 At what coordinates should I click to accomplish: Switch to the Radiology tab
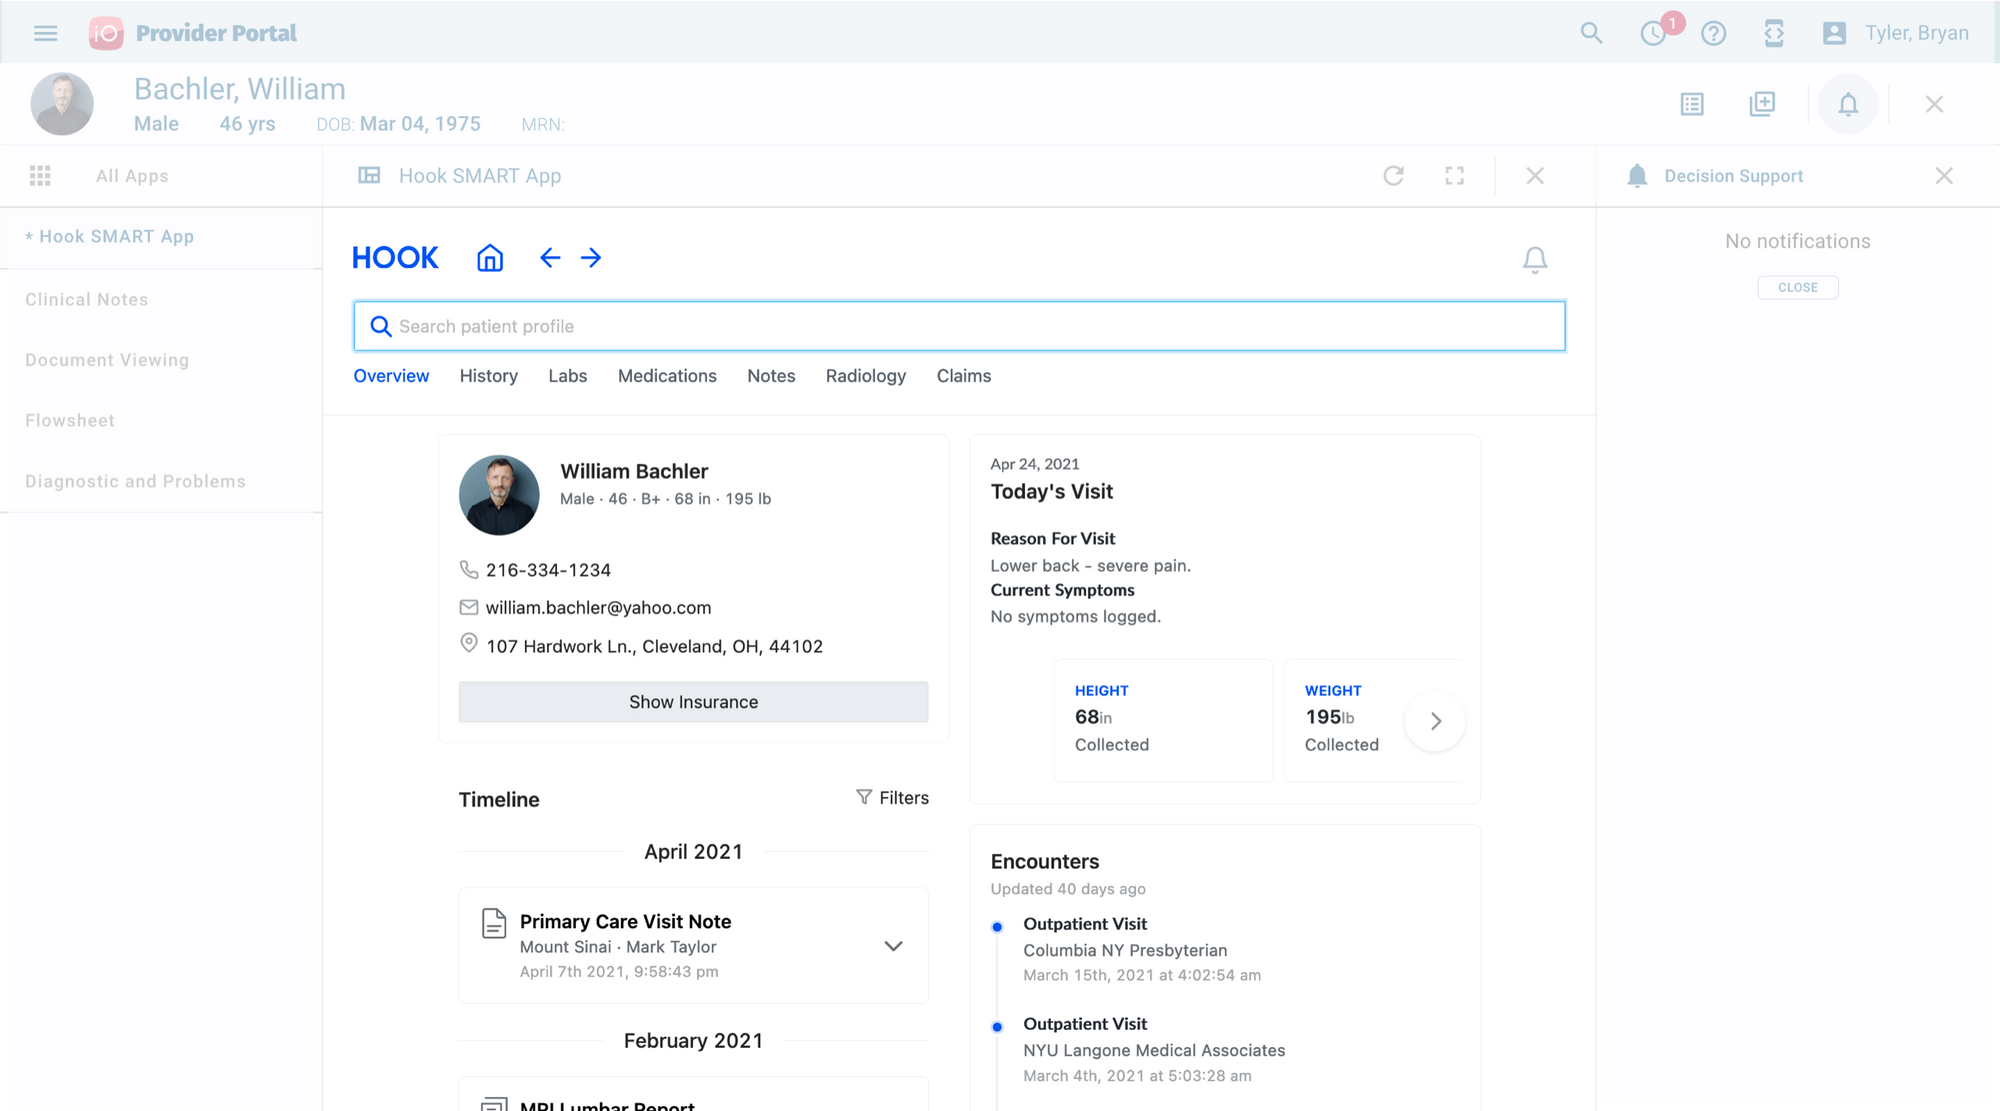[865, 376]
